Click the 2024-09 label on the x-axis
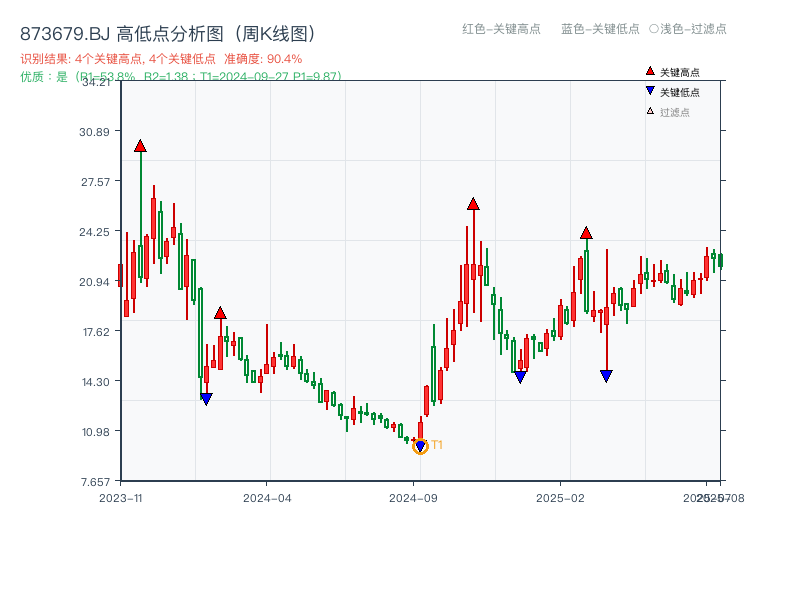 click(x=411, y=497)
